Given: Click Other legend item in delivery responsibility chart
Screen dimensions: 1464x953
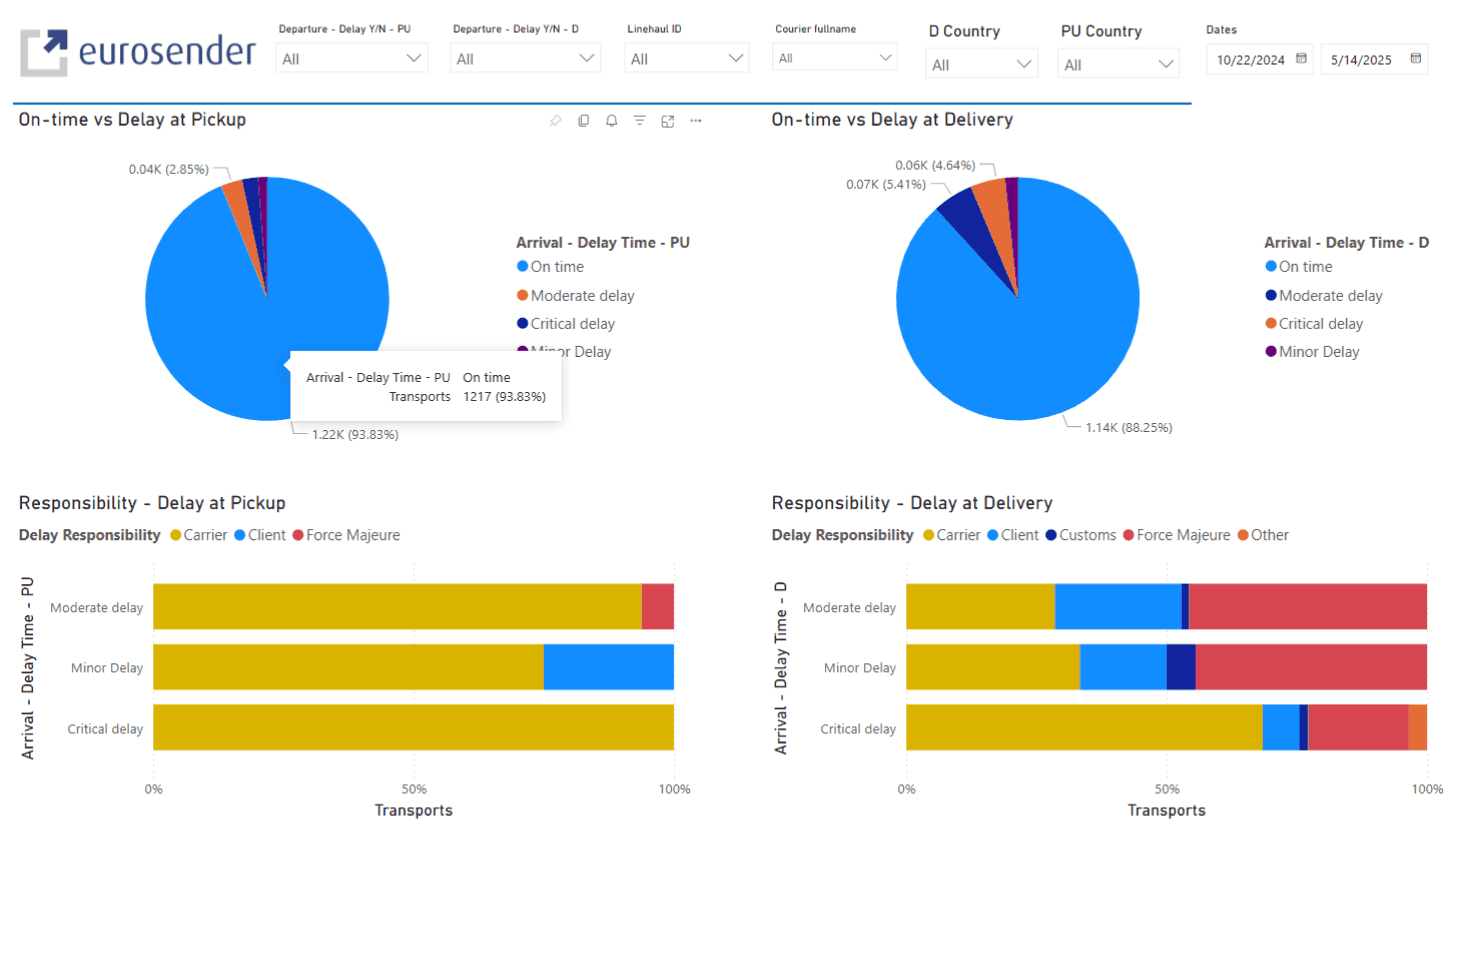Looking at the screenshot, I should (1263, 535).
